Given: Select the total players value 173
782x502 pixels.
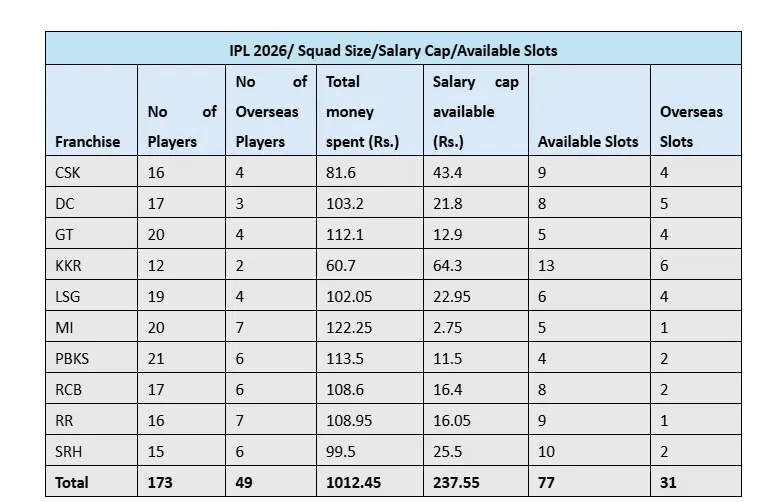Looking at the screenshot, I should point(160,482).
